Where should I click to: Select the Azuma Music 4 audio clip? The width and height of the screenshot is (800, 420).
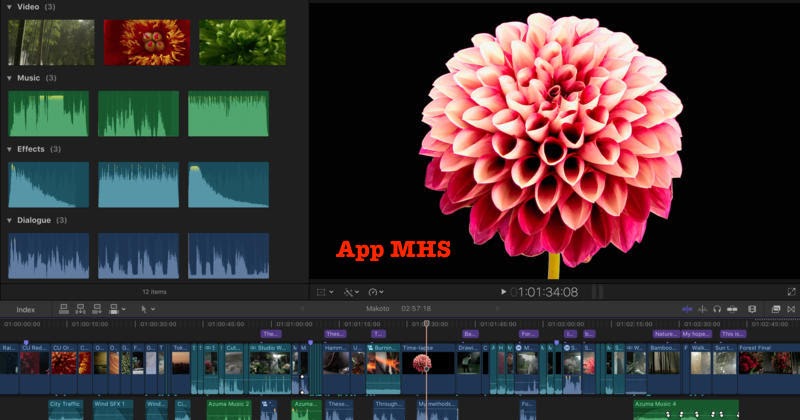click(x=686, y=410)
